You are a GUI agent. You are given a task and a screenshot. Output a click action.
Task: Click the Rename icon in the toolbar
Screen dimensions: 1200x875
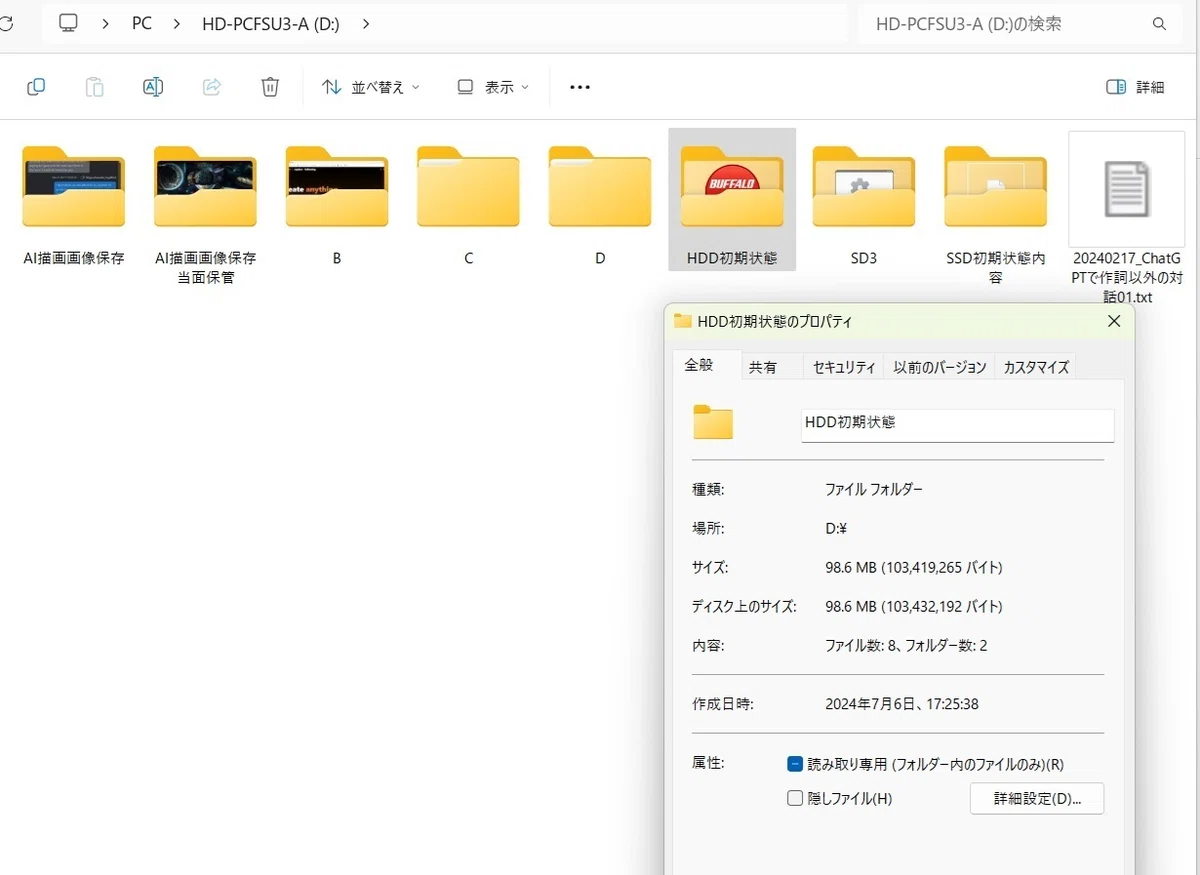153,87
